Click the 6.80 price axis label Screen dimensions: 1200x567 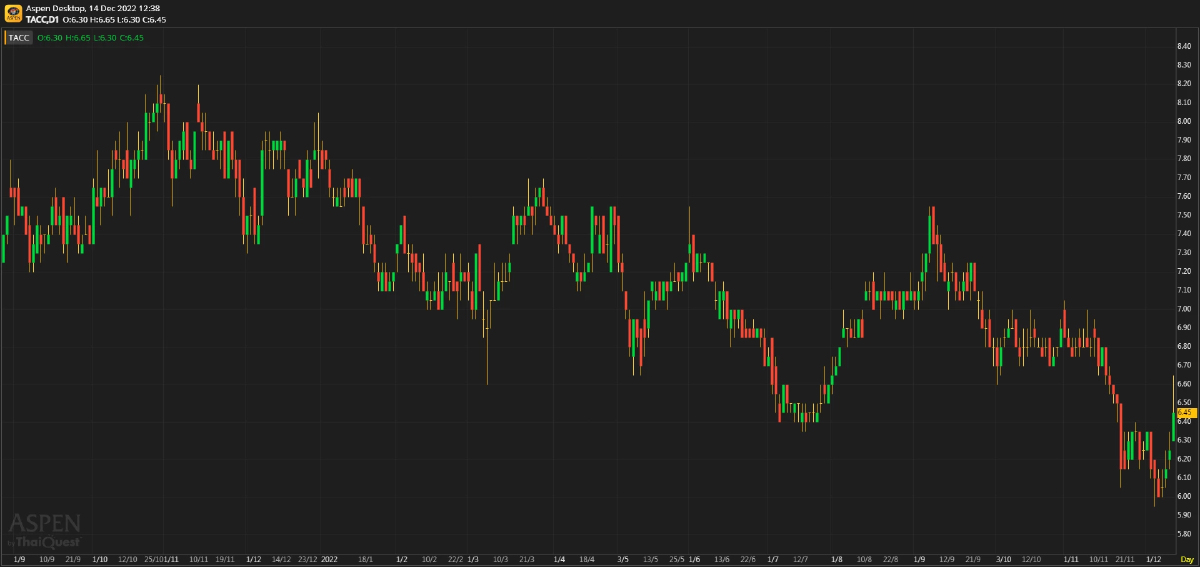click(x=1185, y=346)
